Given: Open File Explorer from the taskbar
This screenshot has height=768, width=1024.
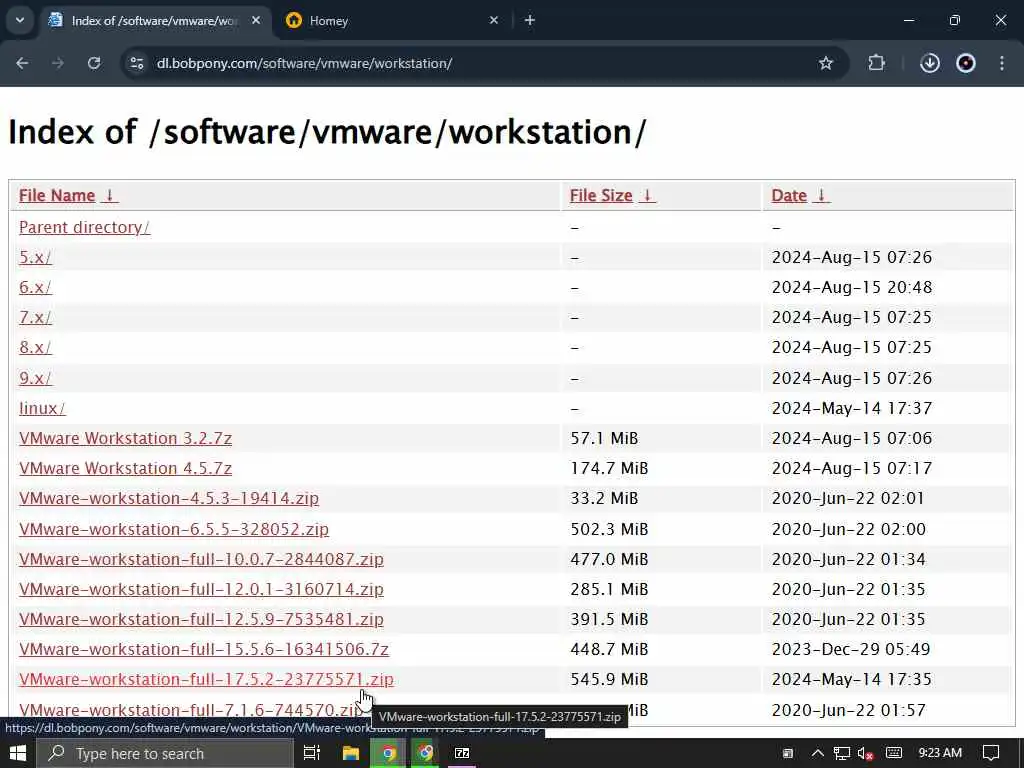Looking at the screenshot, I should [x=351, y=753].
